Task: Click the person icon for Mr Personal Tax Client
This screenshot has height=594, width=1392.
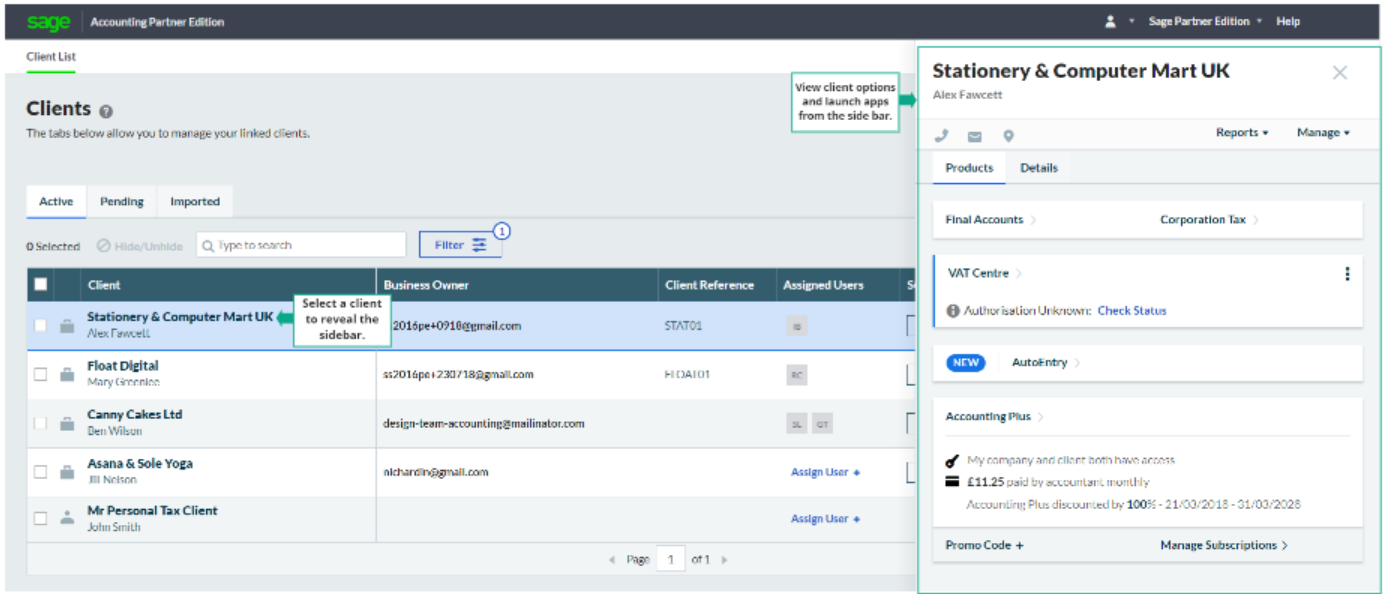Action: click(x=67, y=518)
